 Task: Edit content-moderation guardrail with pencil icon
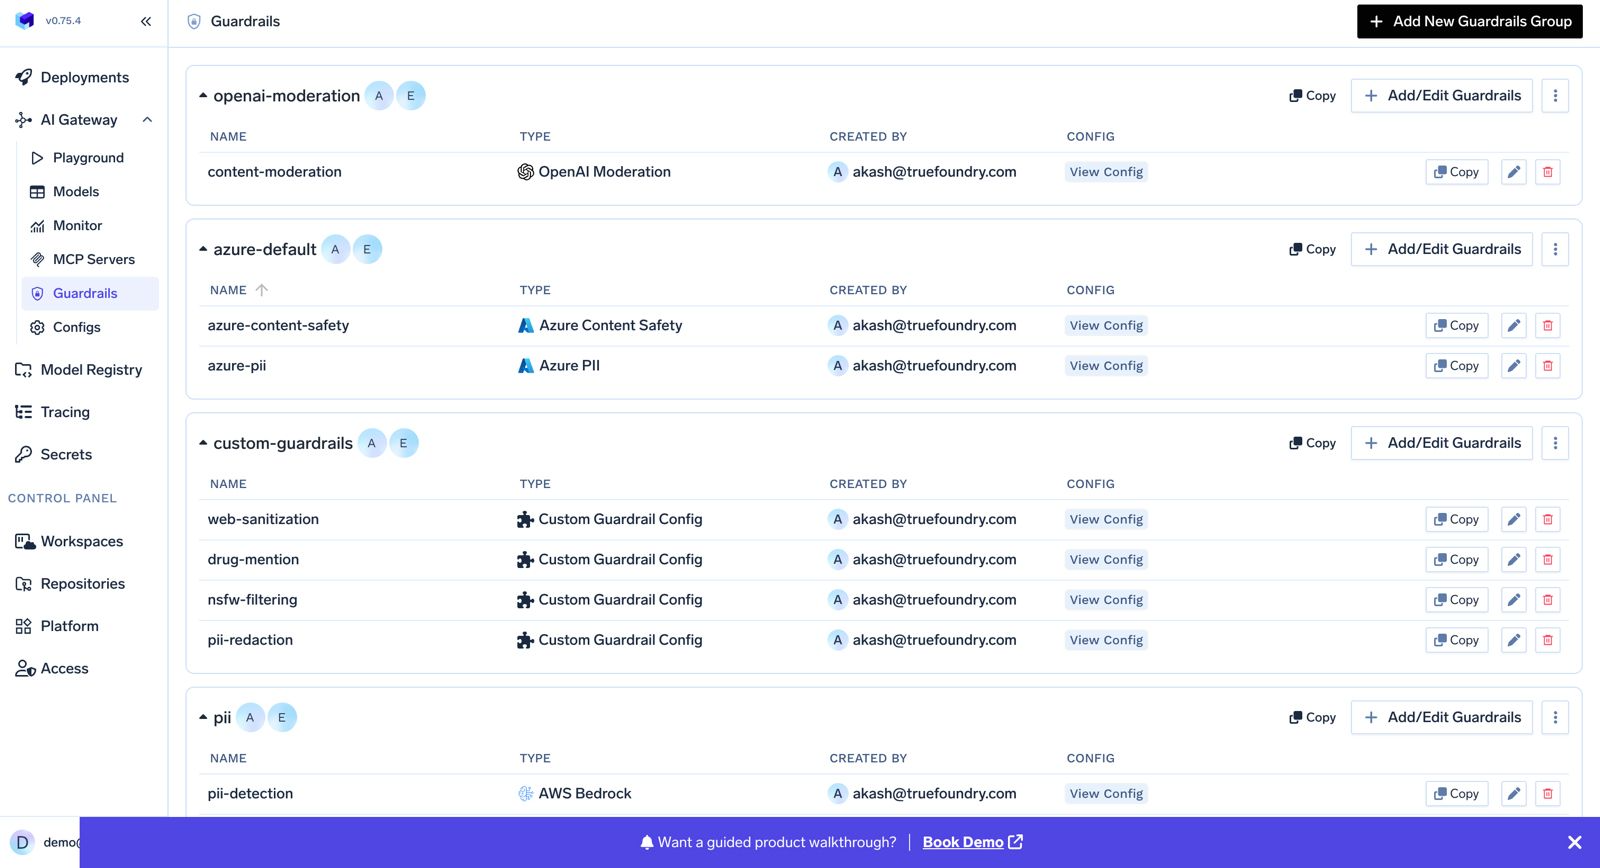tap(1514, 172)
